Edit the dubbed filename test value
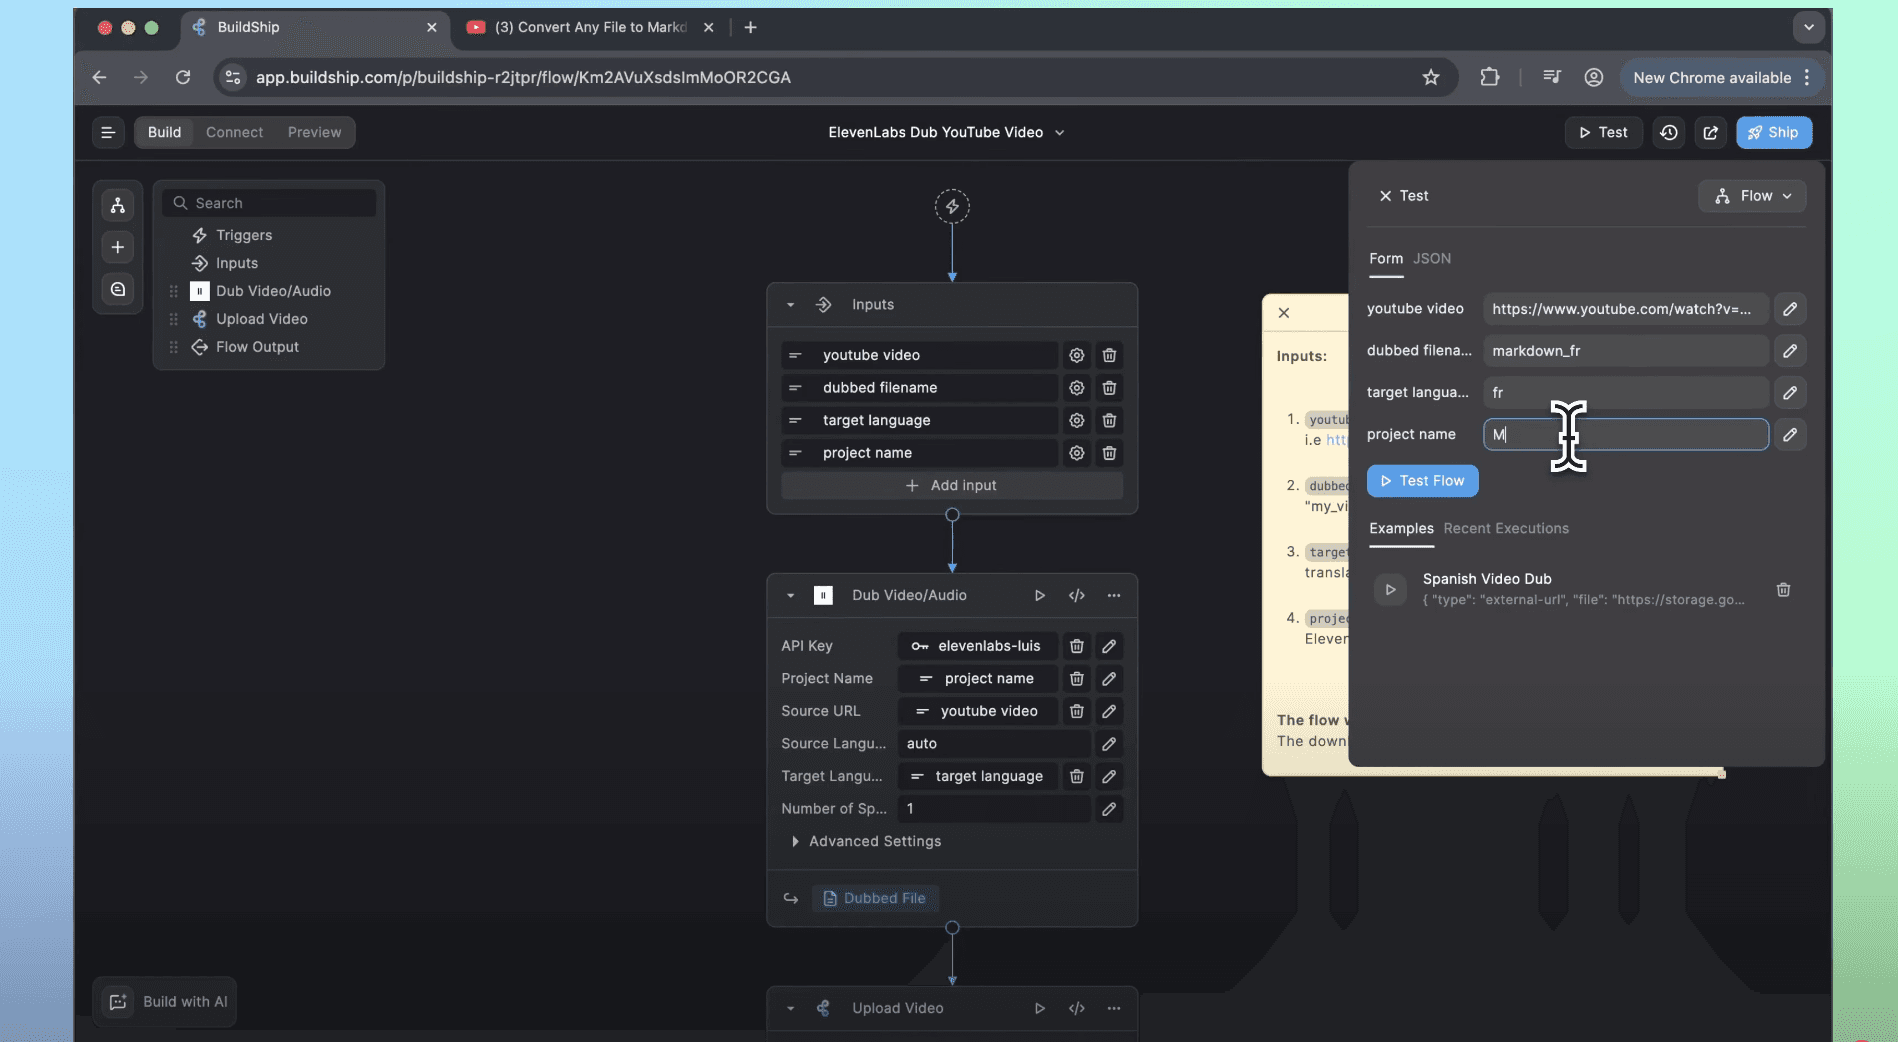This screenshot has height=1042, width=1898. coord(1790,351)
